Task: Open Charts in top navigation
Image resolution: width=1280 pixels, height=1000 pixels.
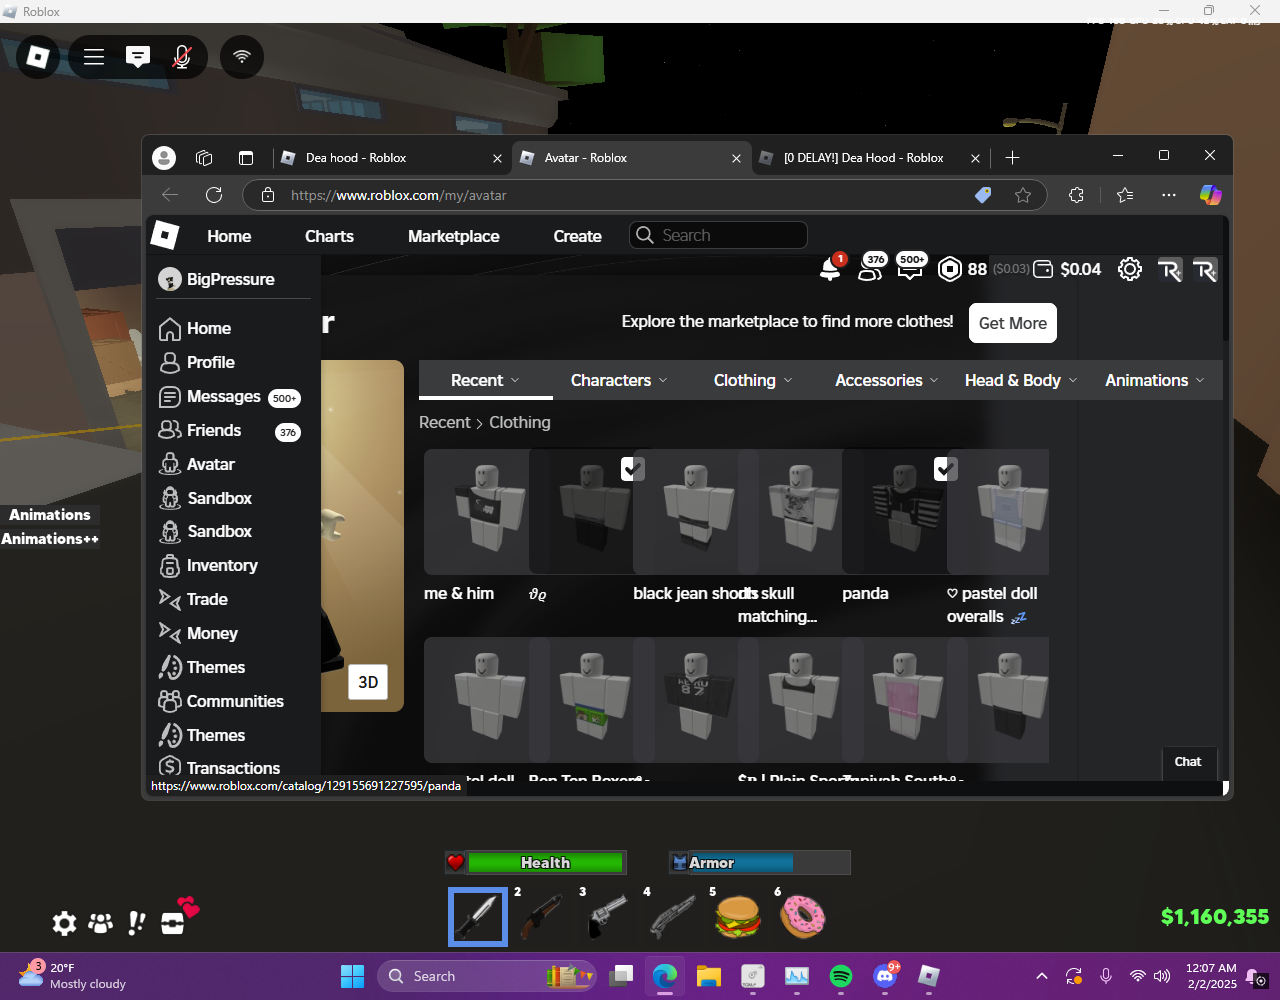Action: 329,236
